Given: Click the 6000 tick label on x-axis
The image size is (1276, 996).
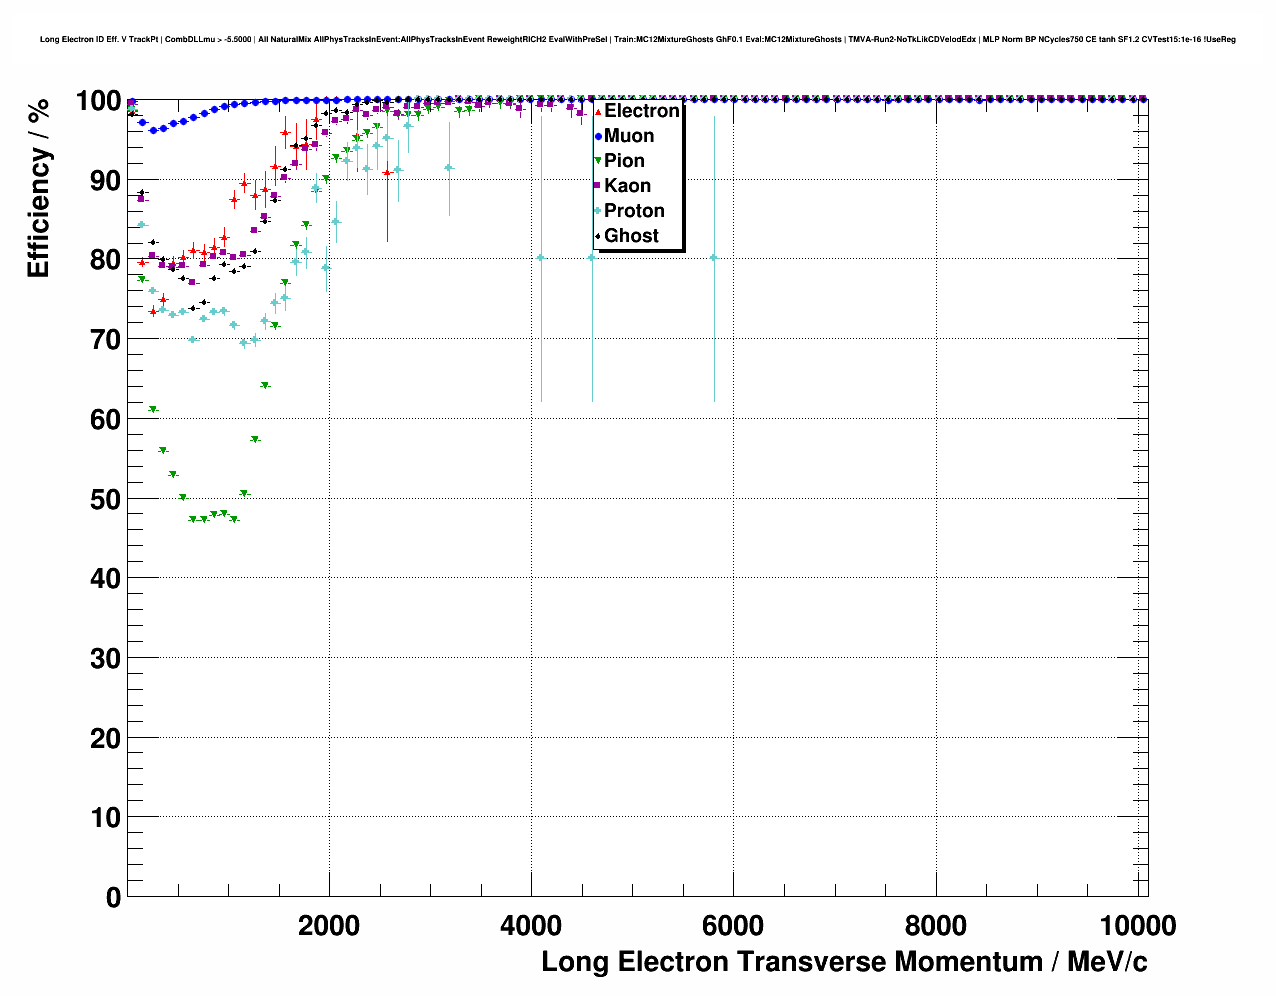Looking at the screenshot, I should (x=733, y=926).
